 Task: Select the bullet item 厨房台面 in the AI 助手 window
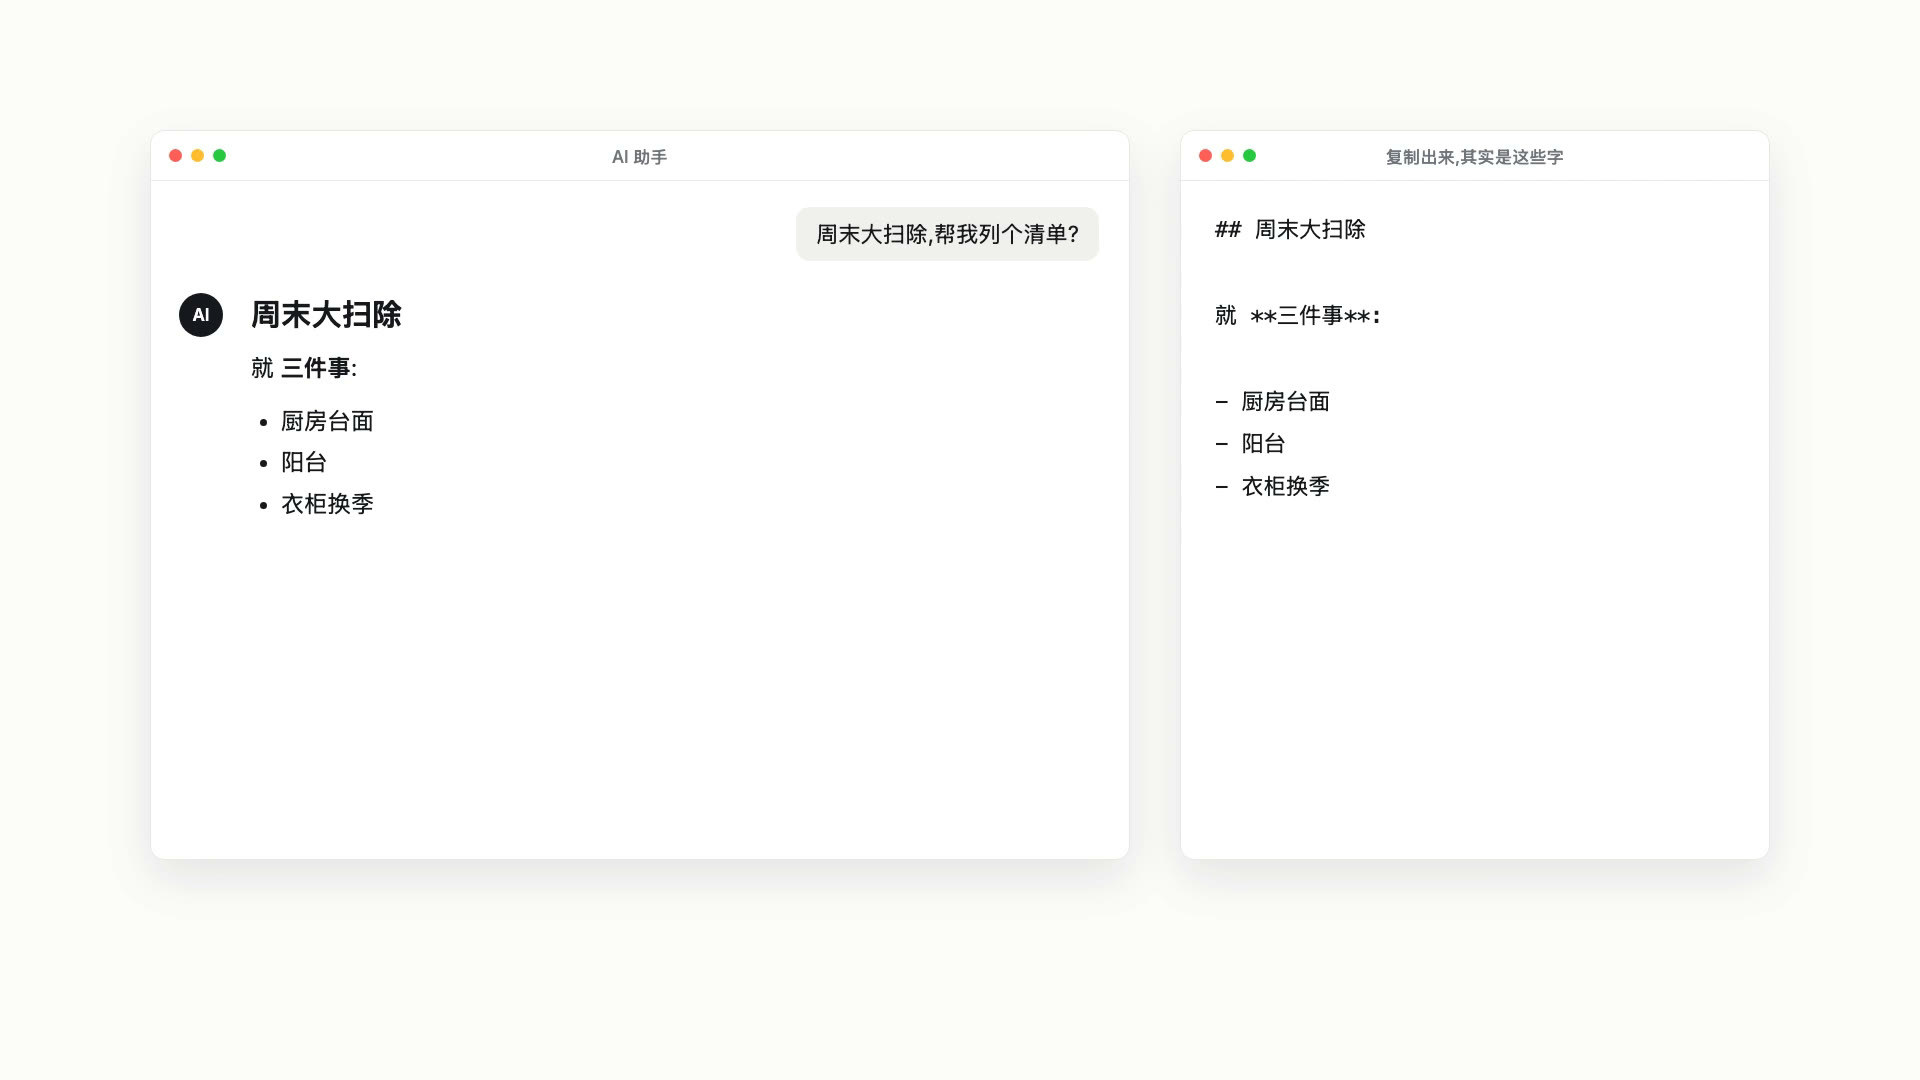pos(327,421)
